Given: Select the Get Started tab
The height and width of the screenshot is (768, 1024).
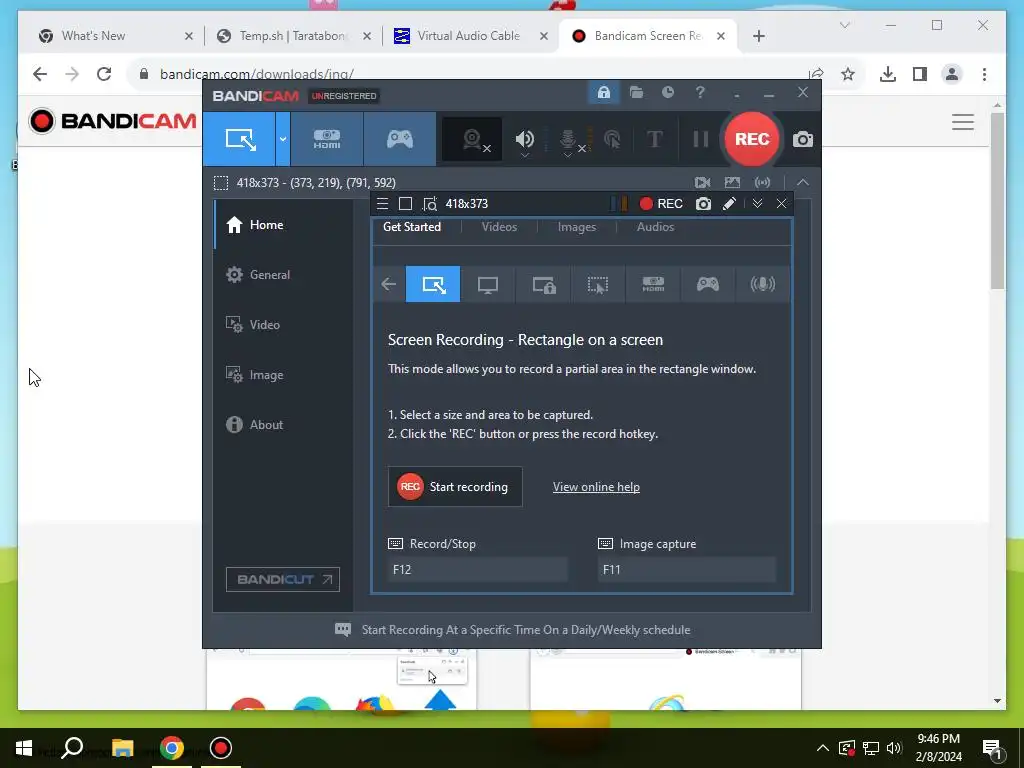Looking at the screenshot, I should tap(411, 227).
